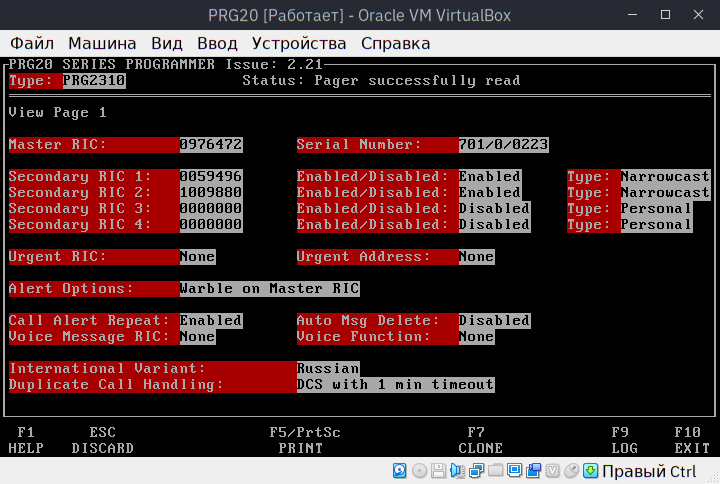Click the Urgent Address value None

coord(476,257)
